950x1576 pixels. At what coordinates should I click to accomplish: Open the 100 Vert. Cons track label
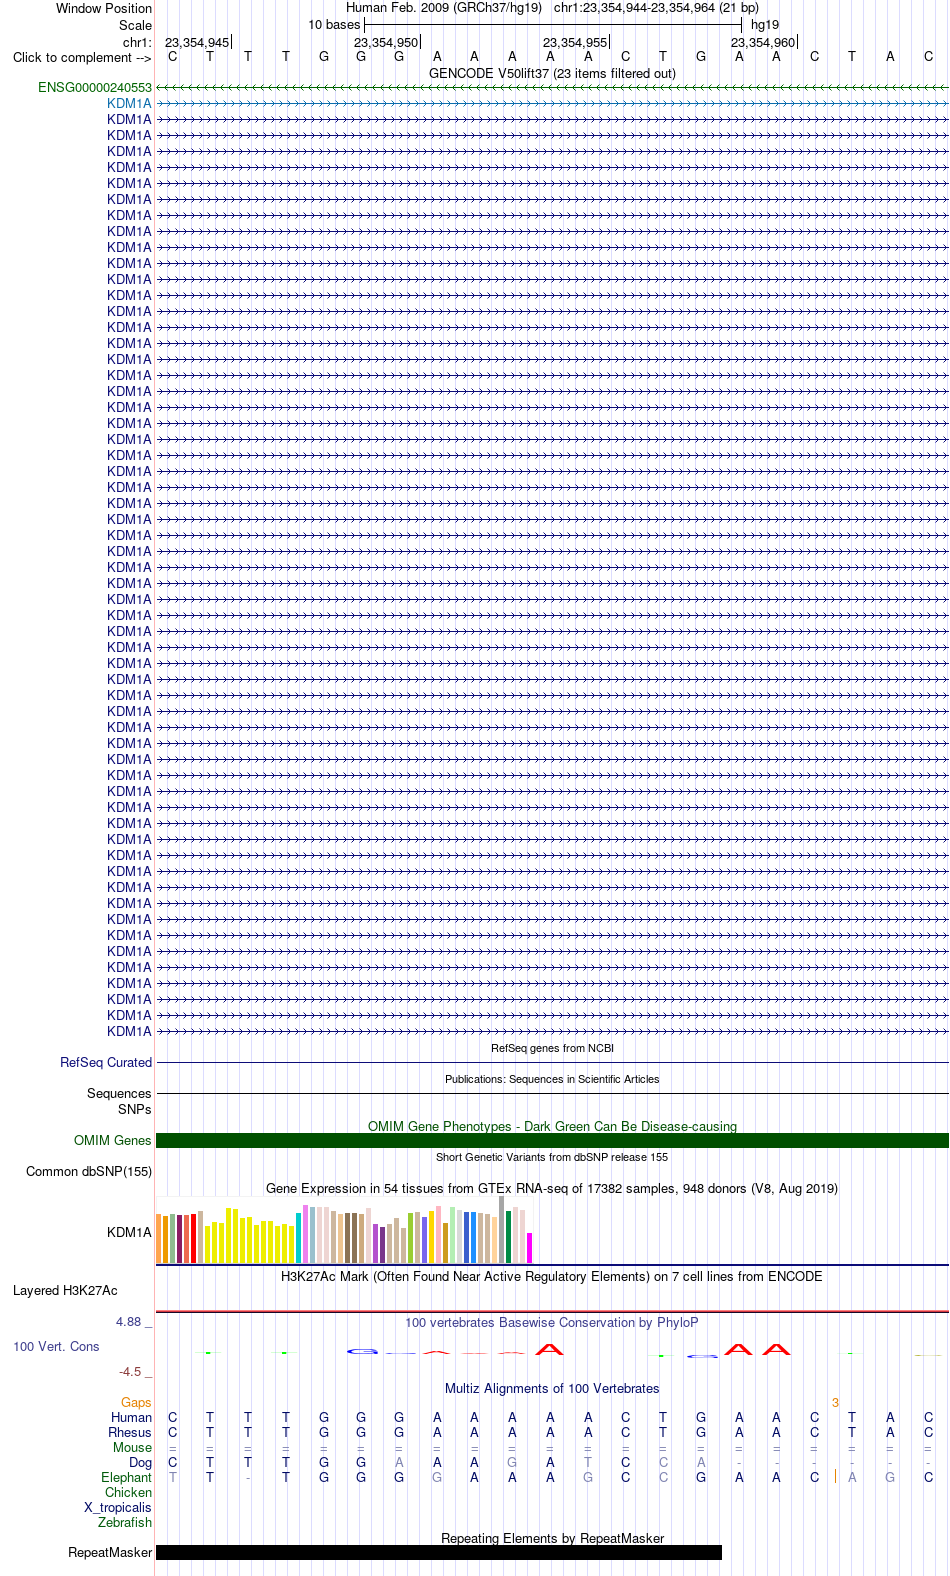pos(56,1346)
